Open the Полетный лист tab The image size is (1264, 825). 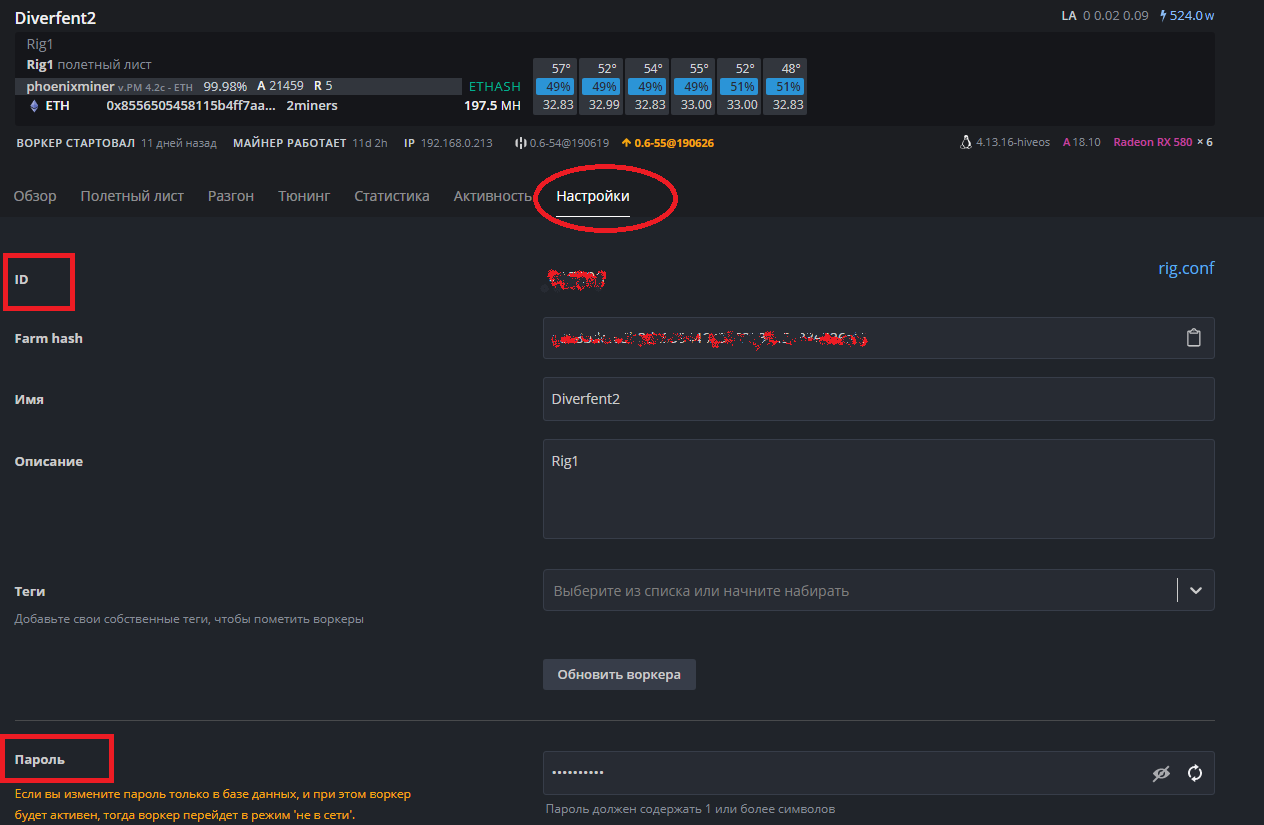click(x=132, y=196)
